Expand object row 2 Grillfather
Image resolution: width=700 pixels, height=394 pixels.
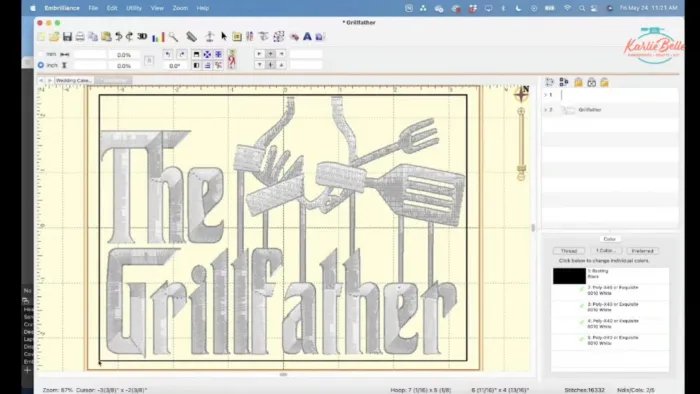(x=545, y=110)
